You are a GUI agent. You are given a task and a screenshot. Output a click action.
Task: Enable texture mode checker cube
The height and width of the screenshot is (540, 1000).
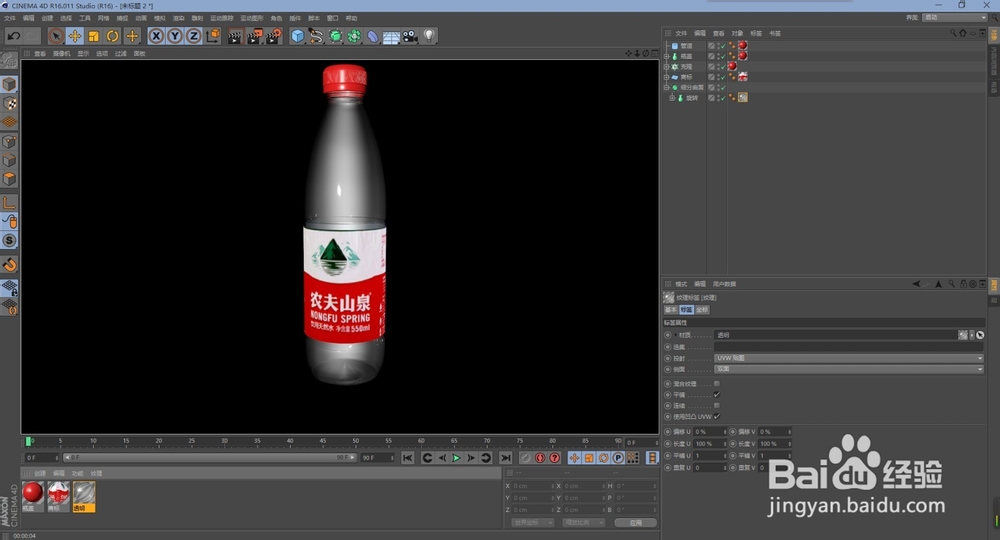click(x=9, y=103)
